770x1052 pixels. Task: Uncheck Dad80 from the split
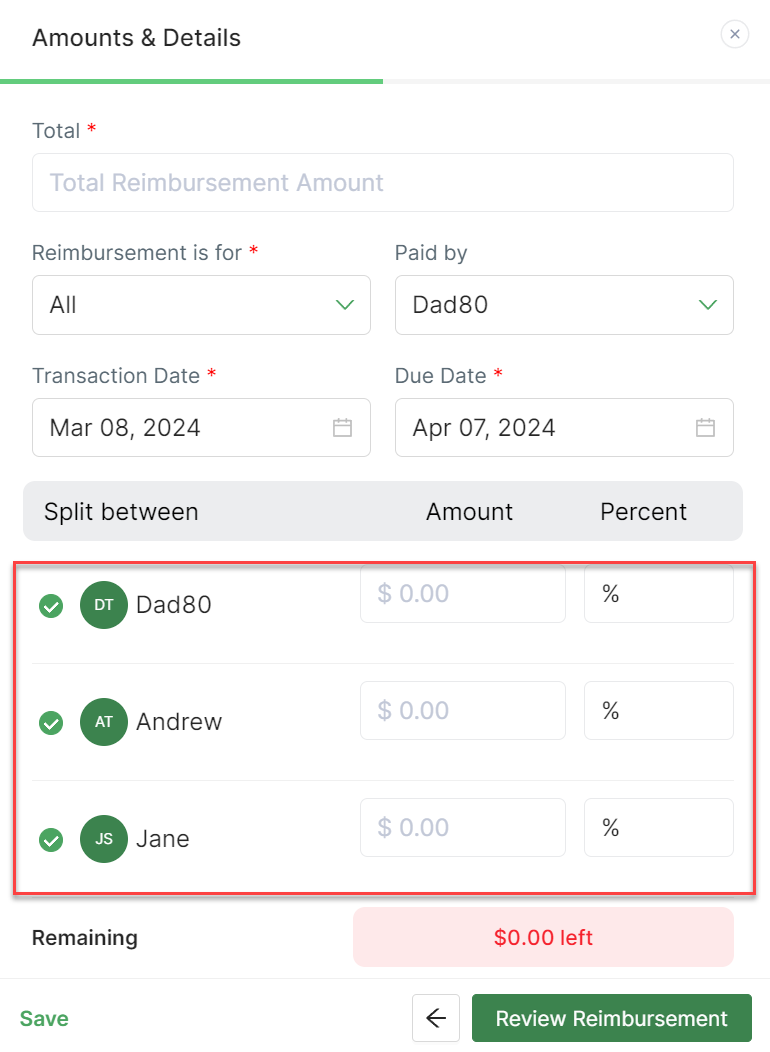pyautogui.click(x=51, y=606)
